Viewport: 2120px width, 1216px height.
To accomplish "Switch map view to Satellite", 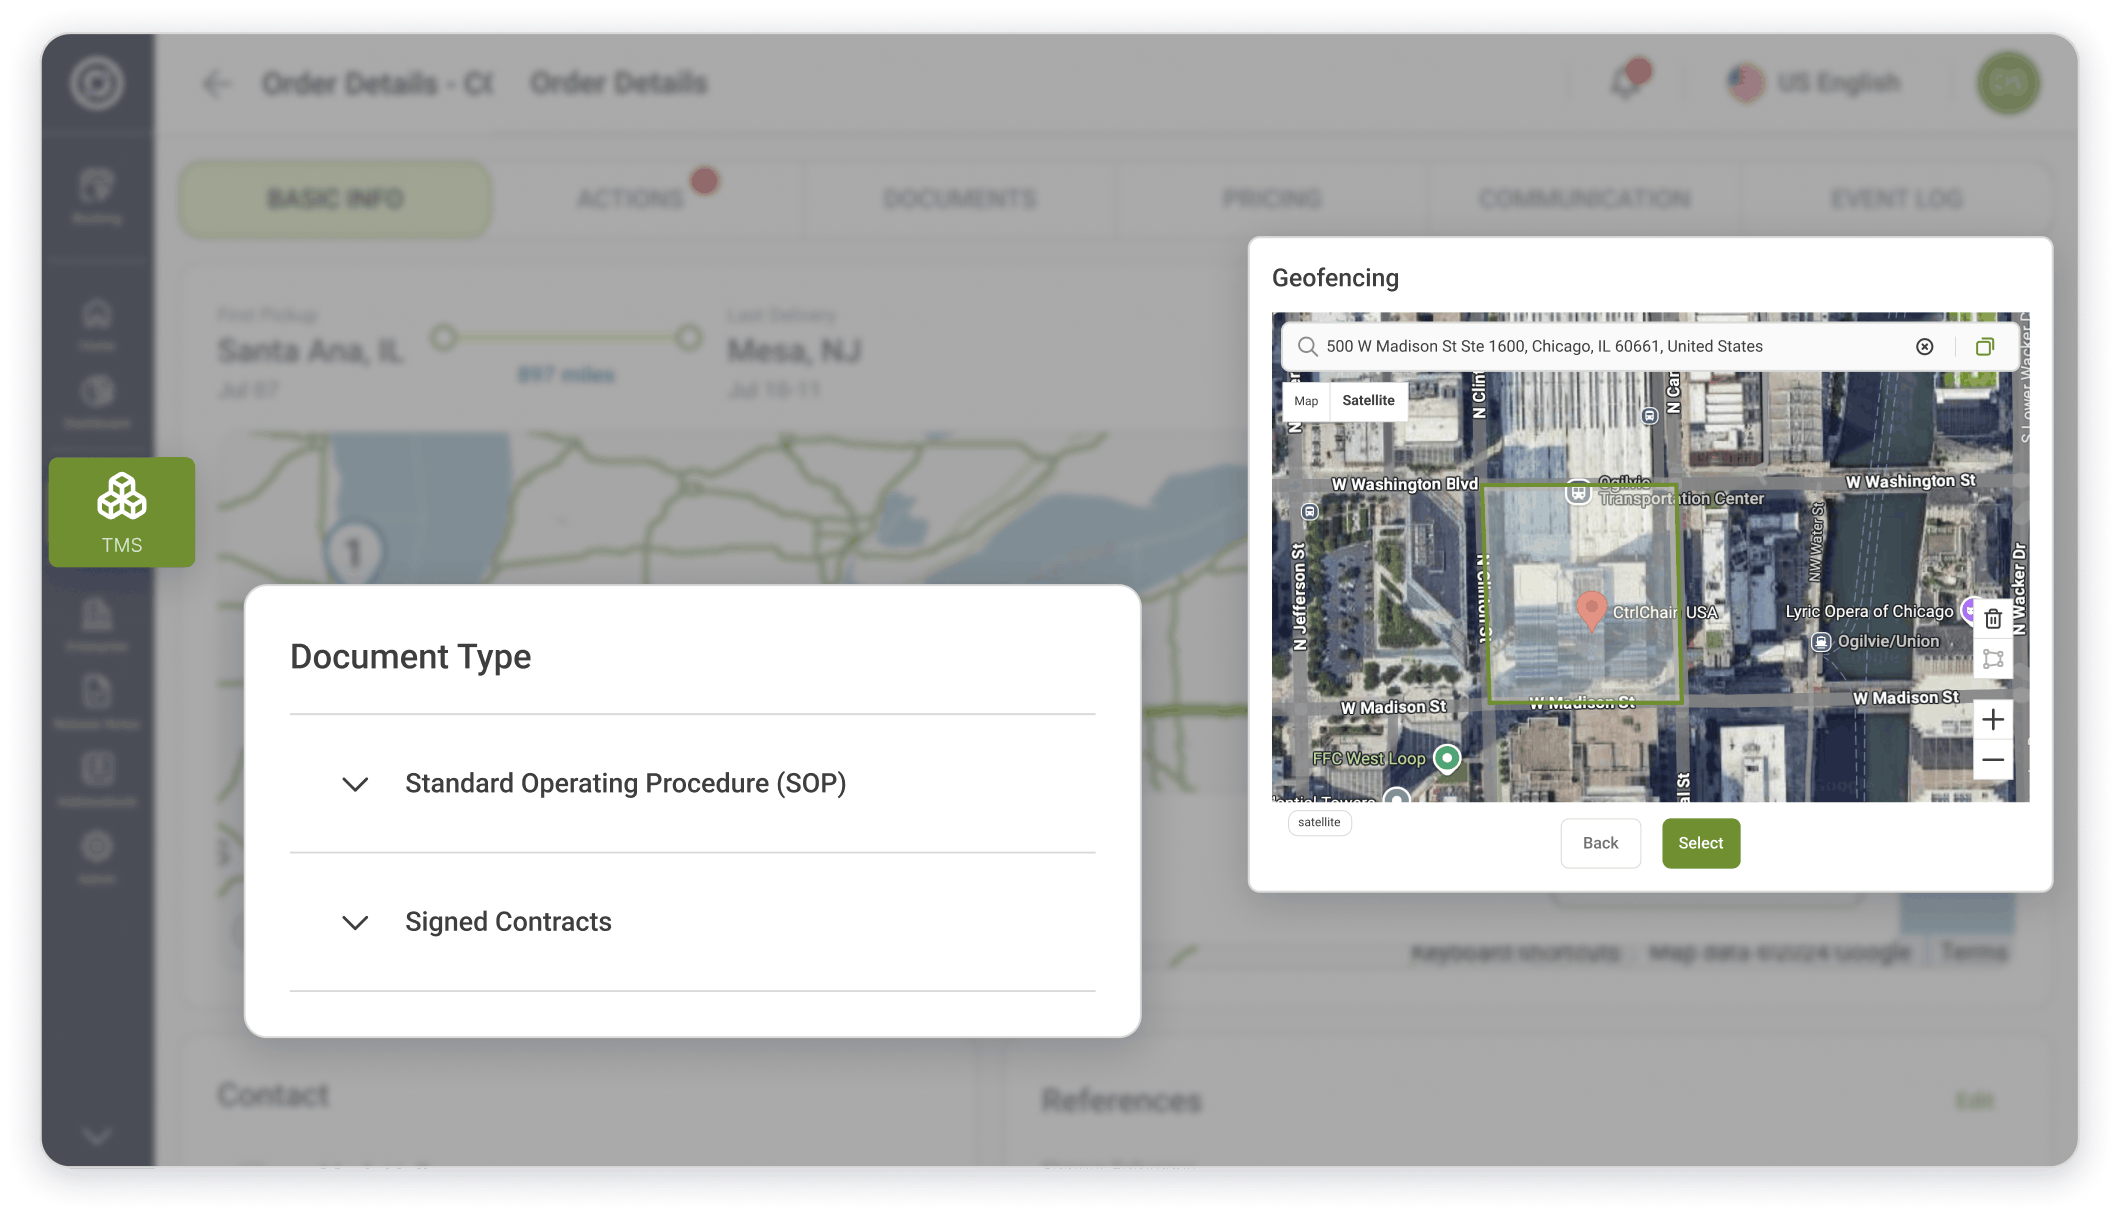I will coord(1368,400).
